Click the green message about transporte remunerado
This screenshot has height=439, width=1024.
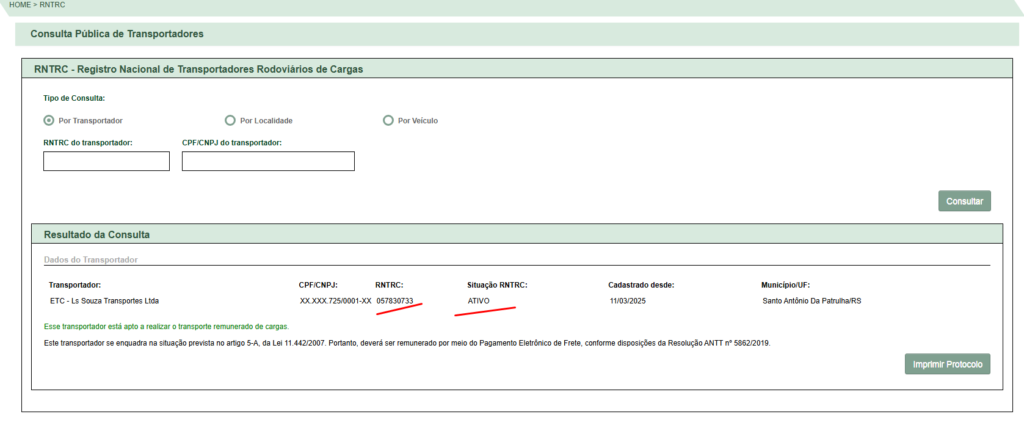[167, 327]
